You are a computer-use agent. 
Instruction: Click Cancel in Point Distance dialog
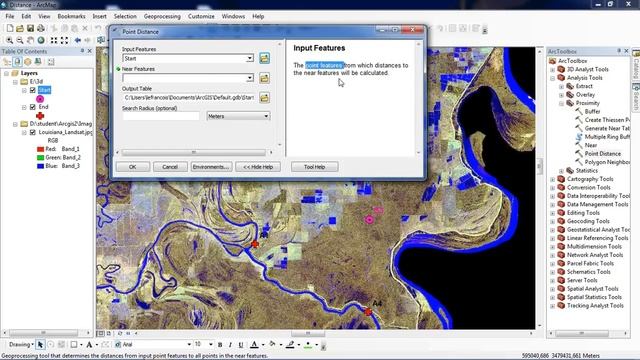click(170, 167)
